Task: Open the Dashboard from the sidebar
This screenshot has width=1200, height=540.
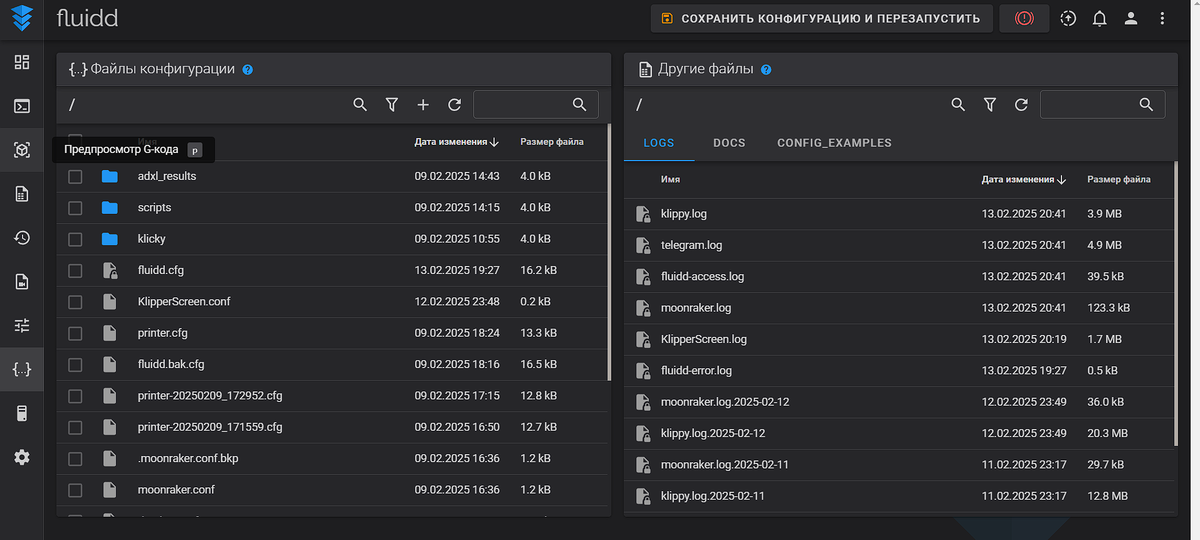Action: point(22,62)
